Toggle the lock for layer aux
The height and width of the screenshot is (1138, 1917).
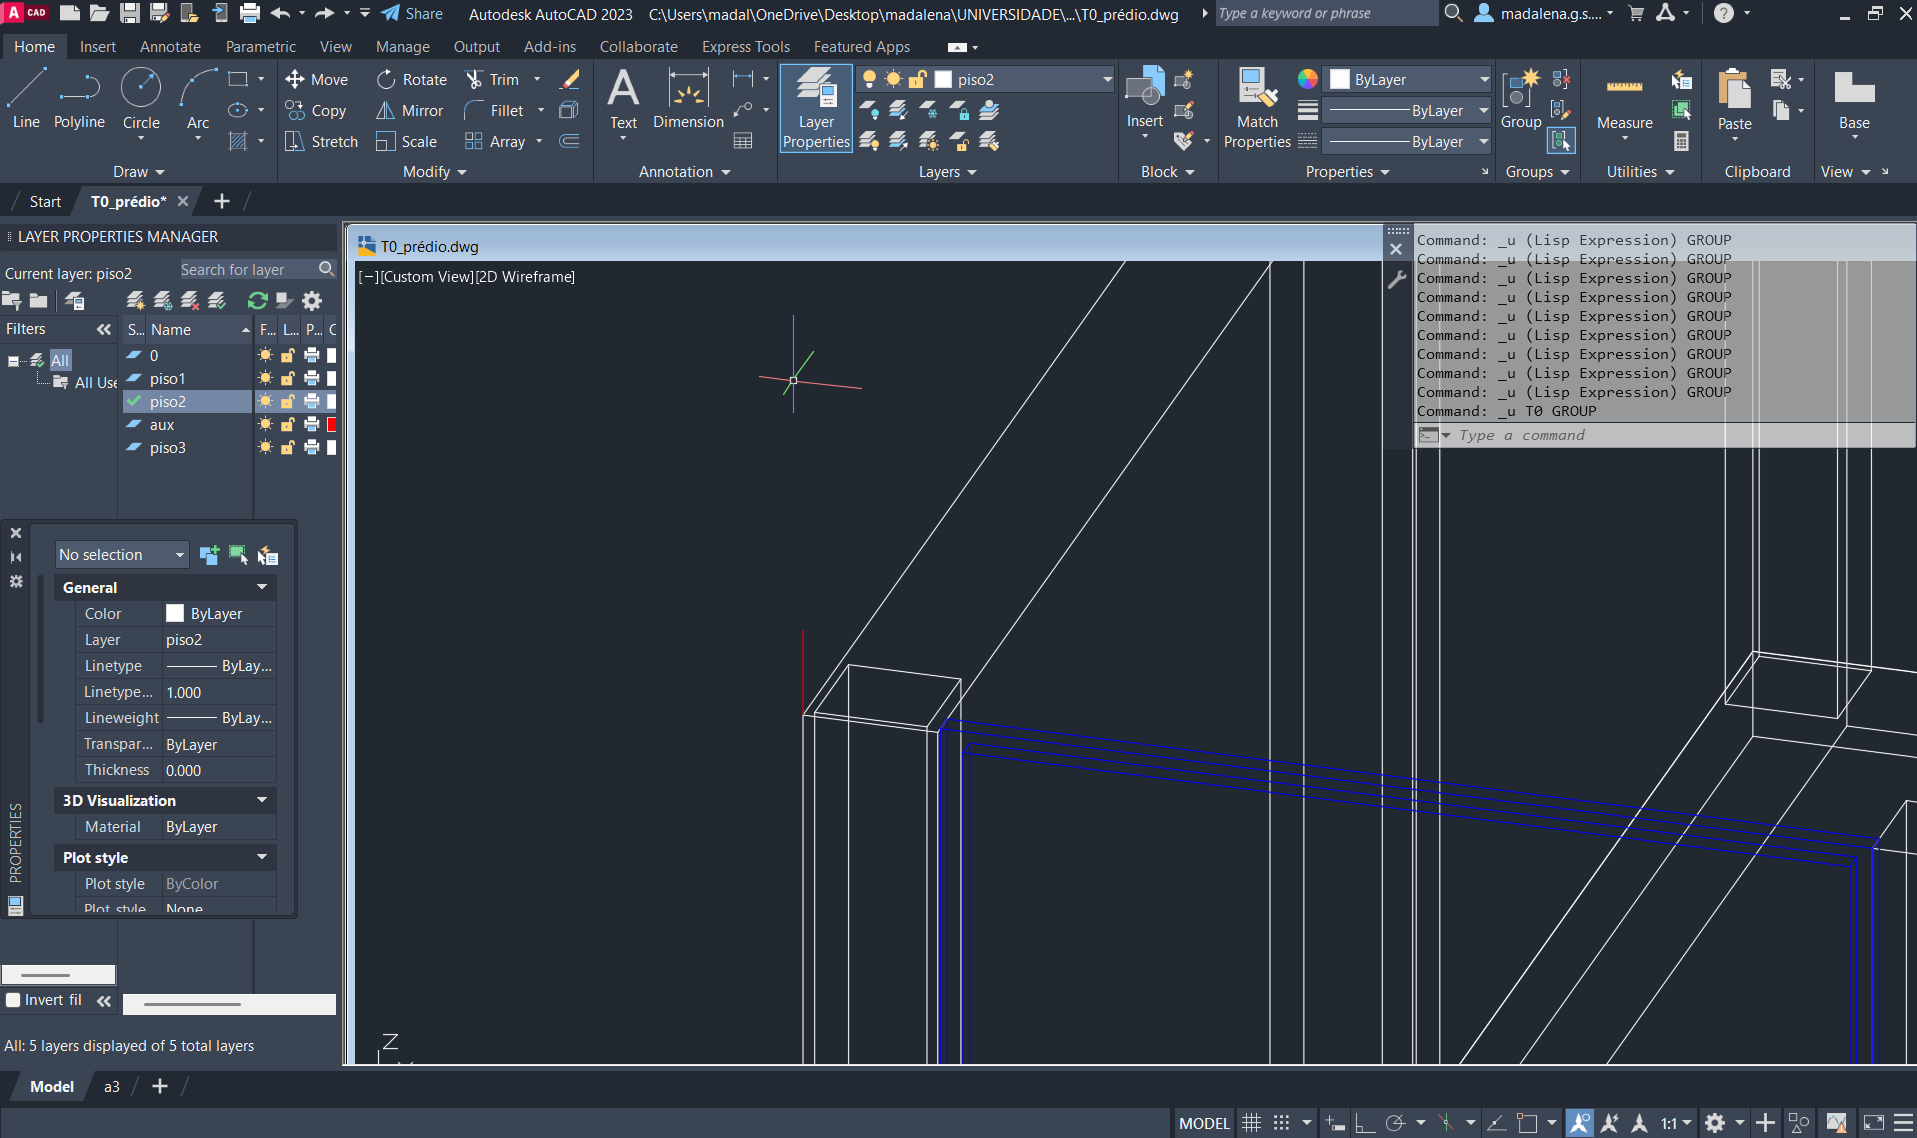pyautogui.click(x=287, y=425)
